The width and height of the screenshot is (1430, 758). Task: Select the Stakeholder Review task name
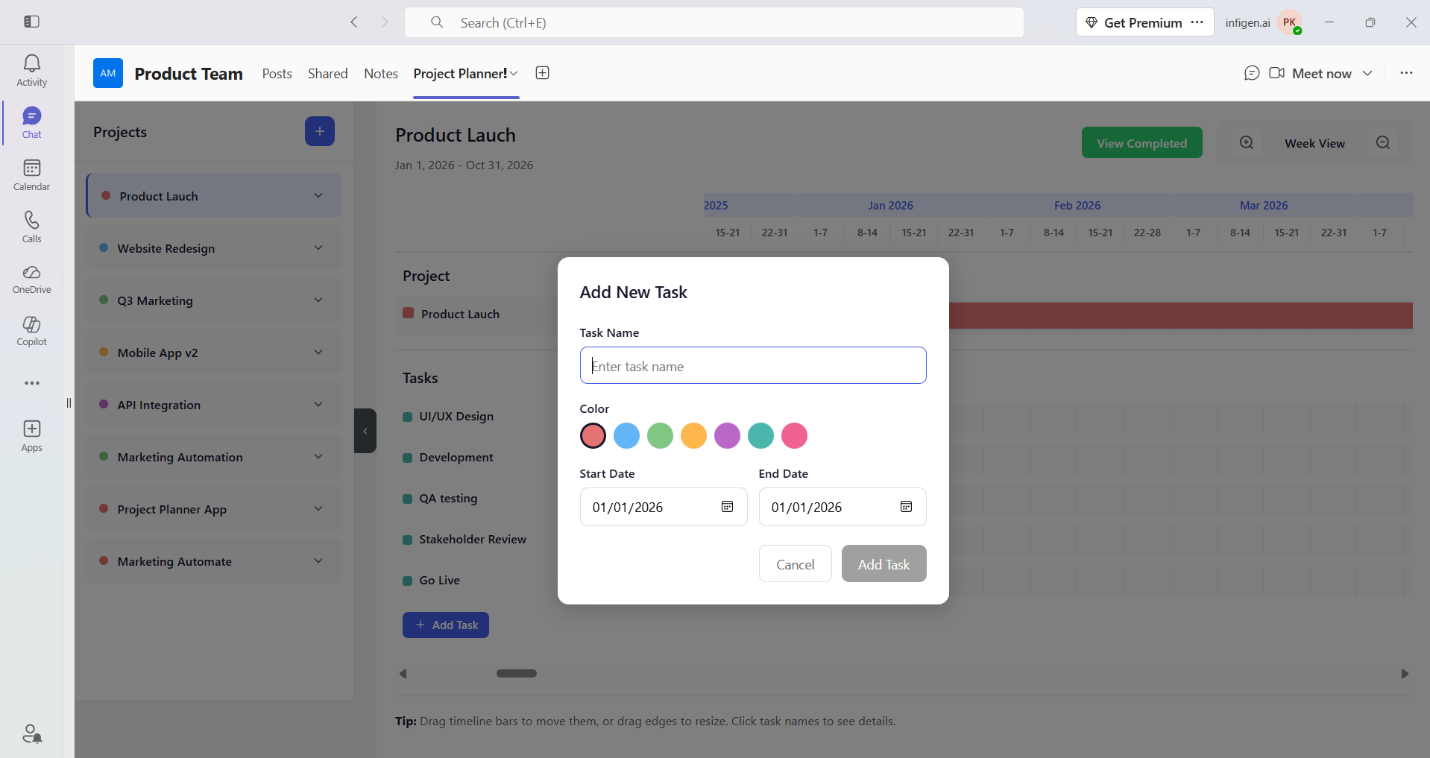tap(473, 539)
